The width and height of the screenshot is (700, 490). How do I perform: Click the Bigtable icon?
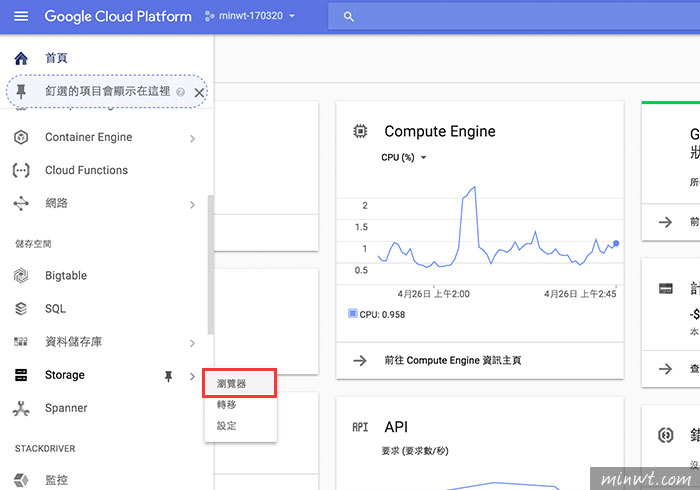(21, 276)
